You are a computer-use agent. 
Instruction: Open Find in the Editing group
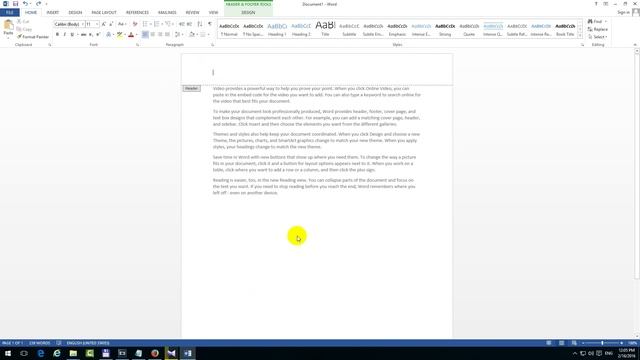click(x=595, y=21)
